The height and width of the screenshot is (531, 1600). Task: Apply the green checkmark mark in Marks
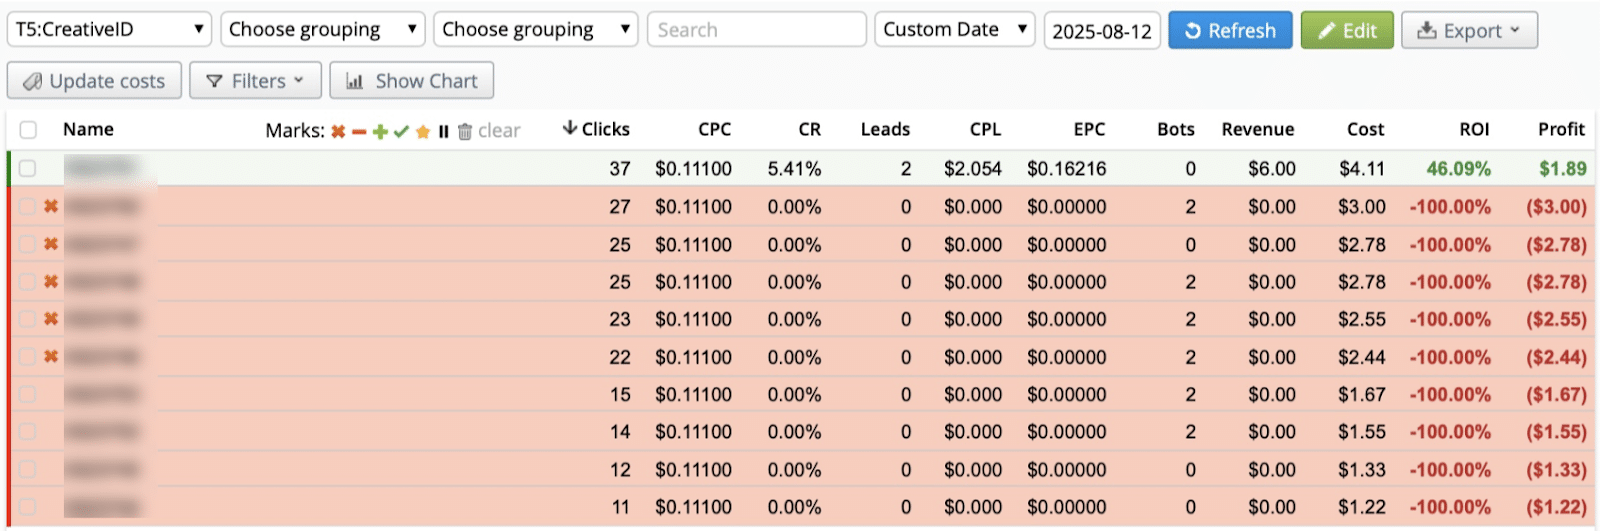pyautogui.click(x=401, y=131)
